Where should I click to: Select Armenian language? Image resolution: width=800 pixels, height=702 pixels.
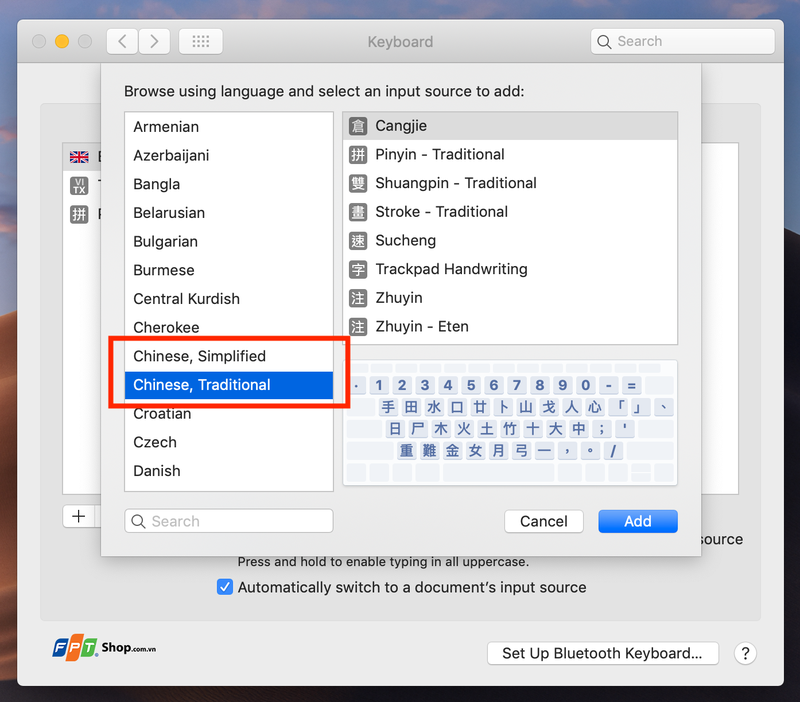click(x=229, y=127)
